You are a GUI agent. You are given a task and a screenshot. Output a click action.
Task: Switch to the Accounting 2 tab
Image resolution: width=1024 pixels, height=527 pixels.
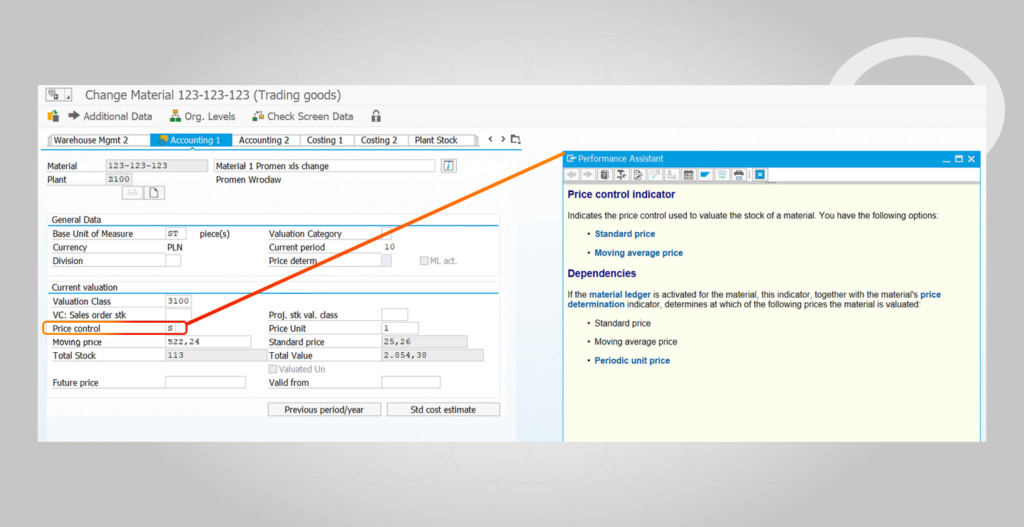[x=264, y=141]
